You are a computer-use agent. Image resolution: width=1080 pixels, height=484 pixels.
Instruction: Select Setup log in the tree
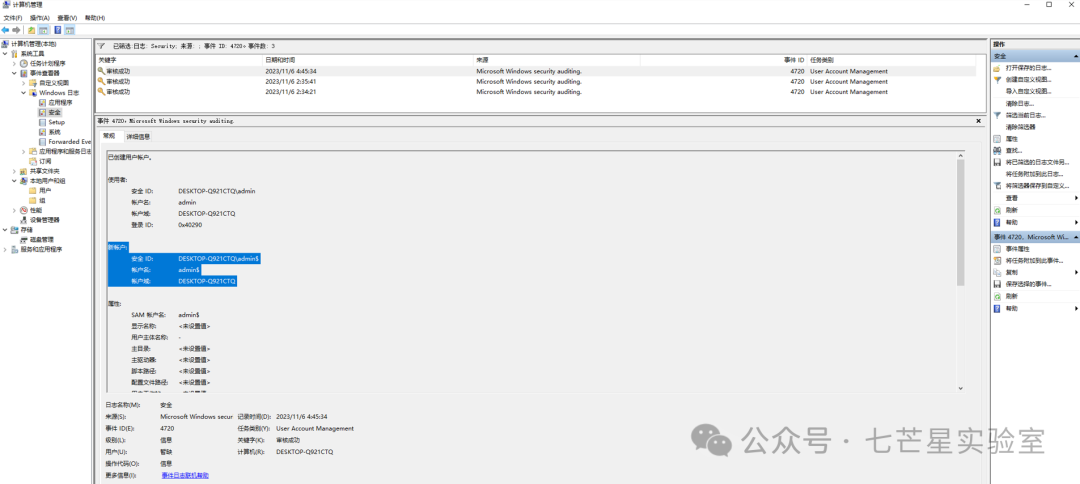(x=56, y=122)
